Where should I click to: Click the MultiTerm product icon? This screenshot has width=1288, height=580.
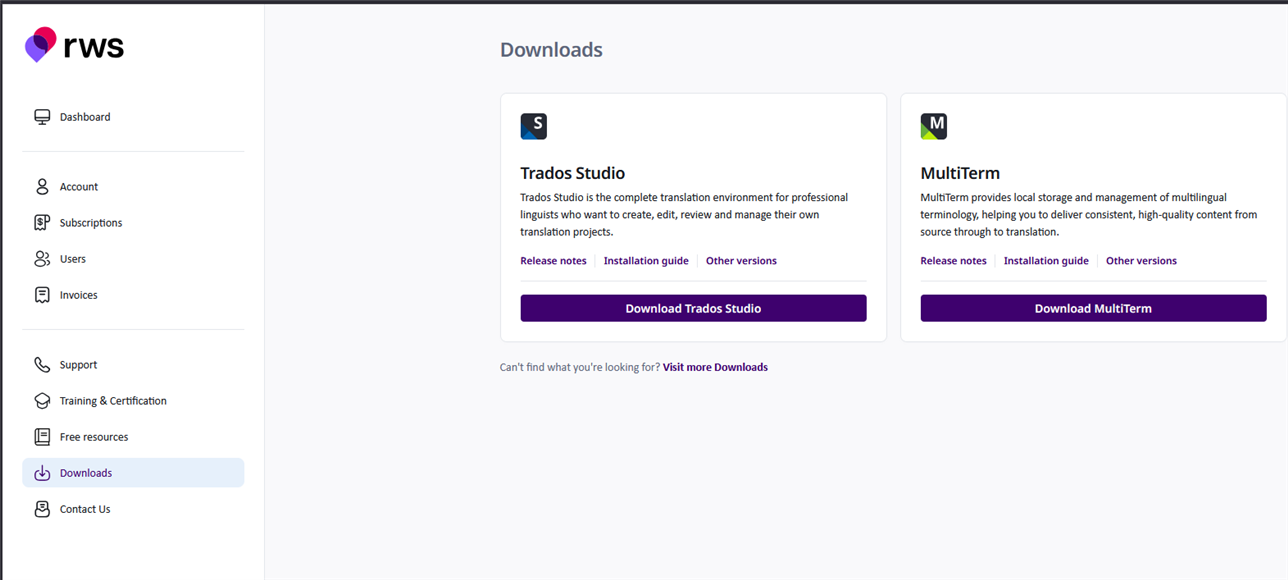tap(934, 126)
